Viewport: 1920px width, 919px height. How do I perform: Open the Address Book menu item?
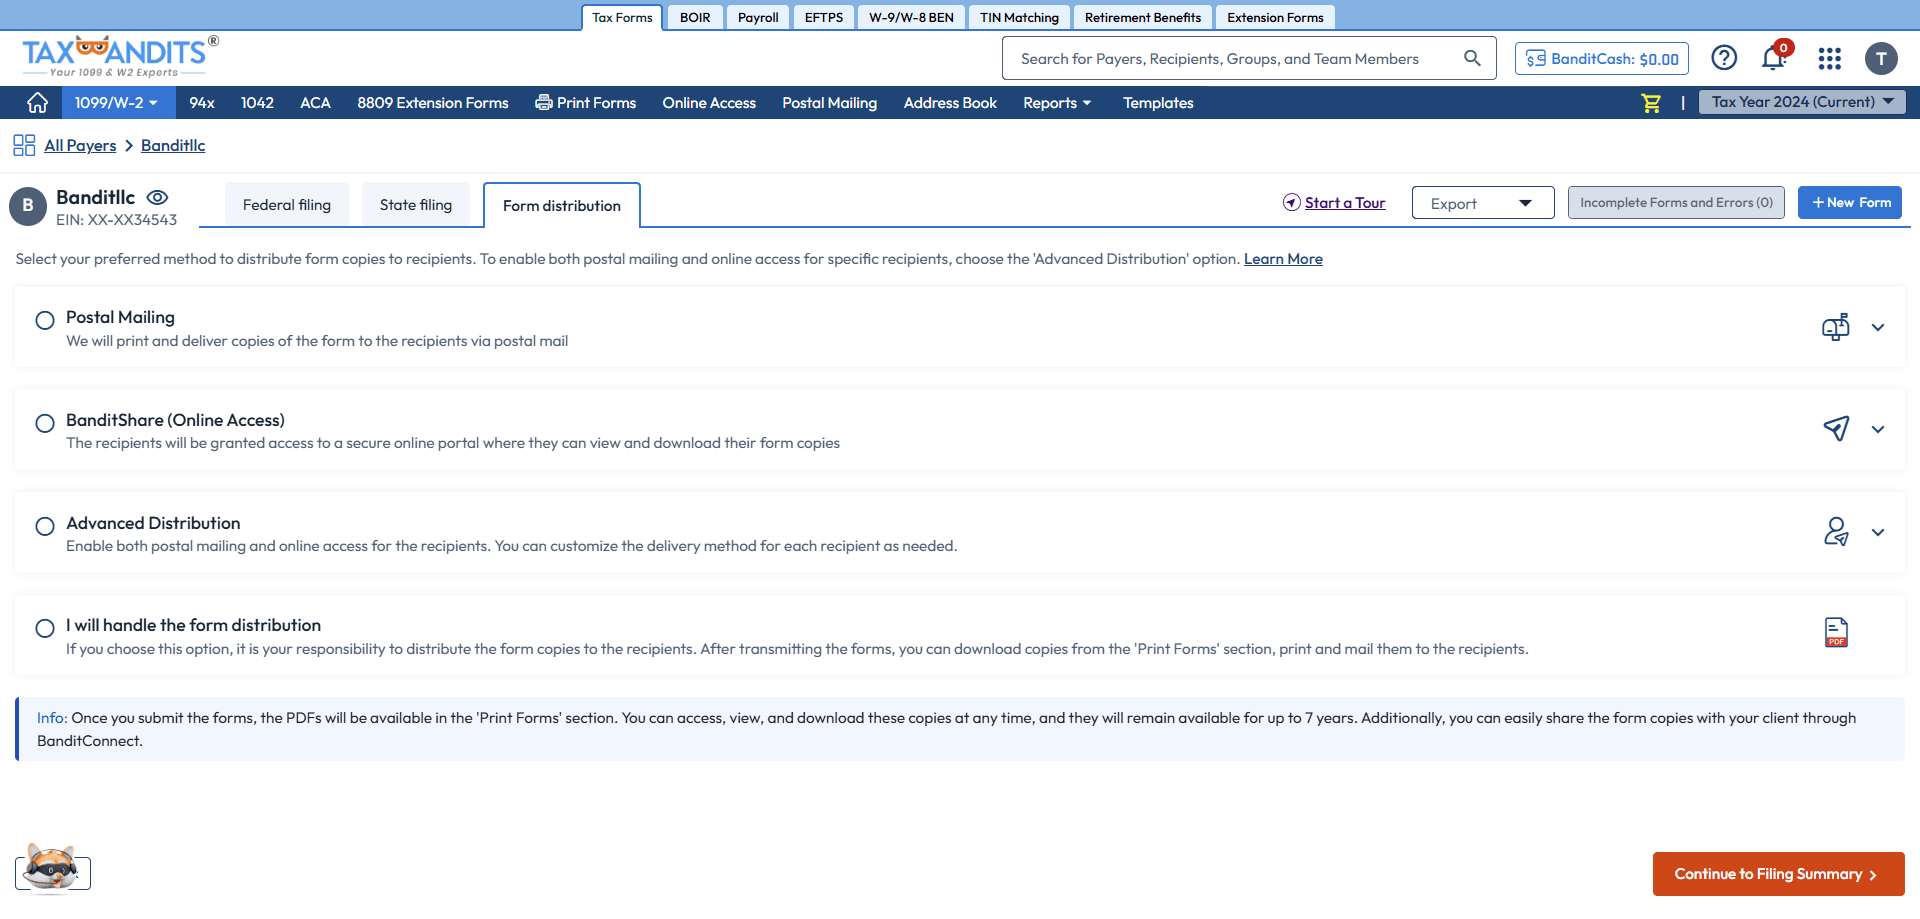click(950, 103)
